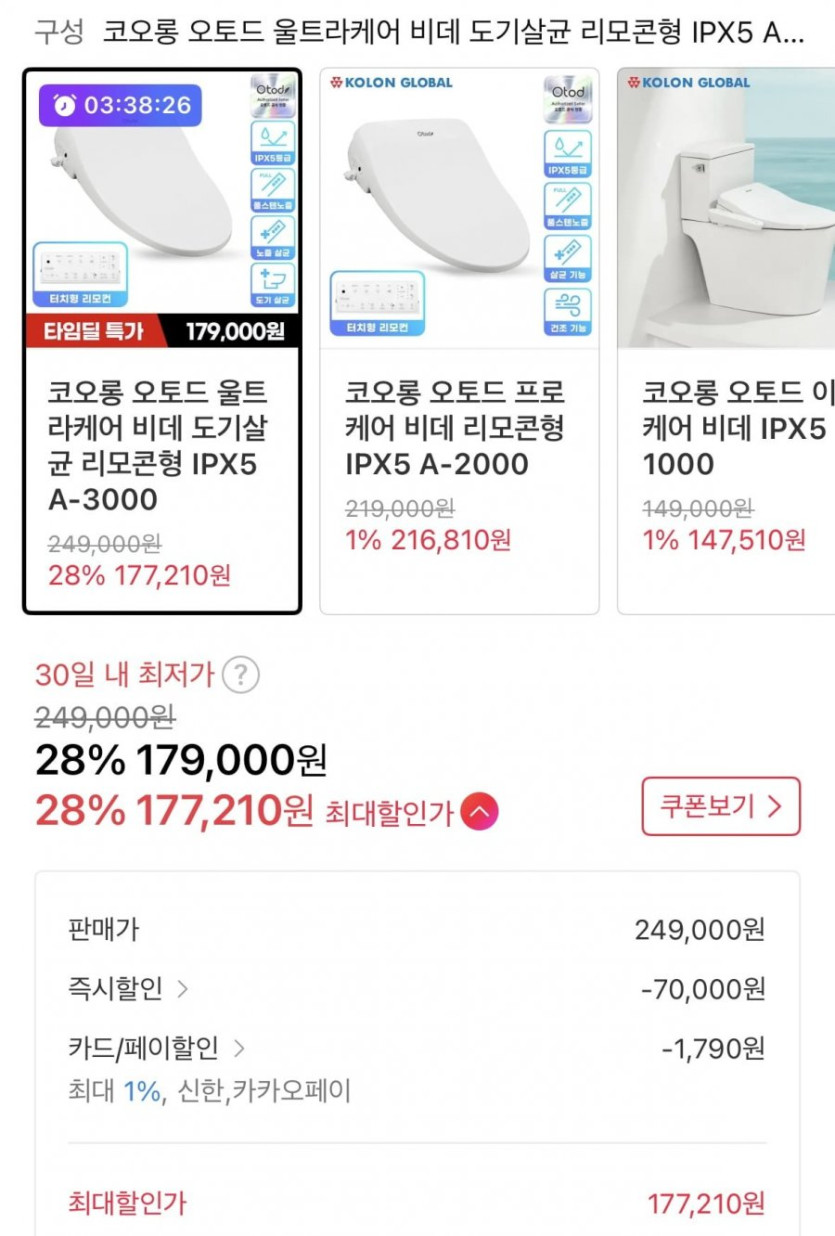Click the 노즐 살균 icon on the A-3000 card

pos(272,237)
